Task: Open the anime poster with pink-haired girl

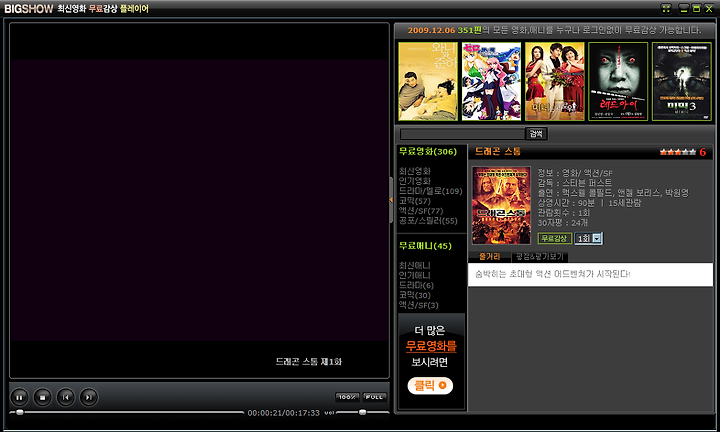Action: 491,81
